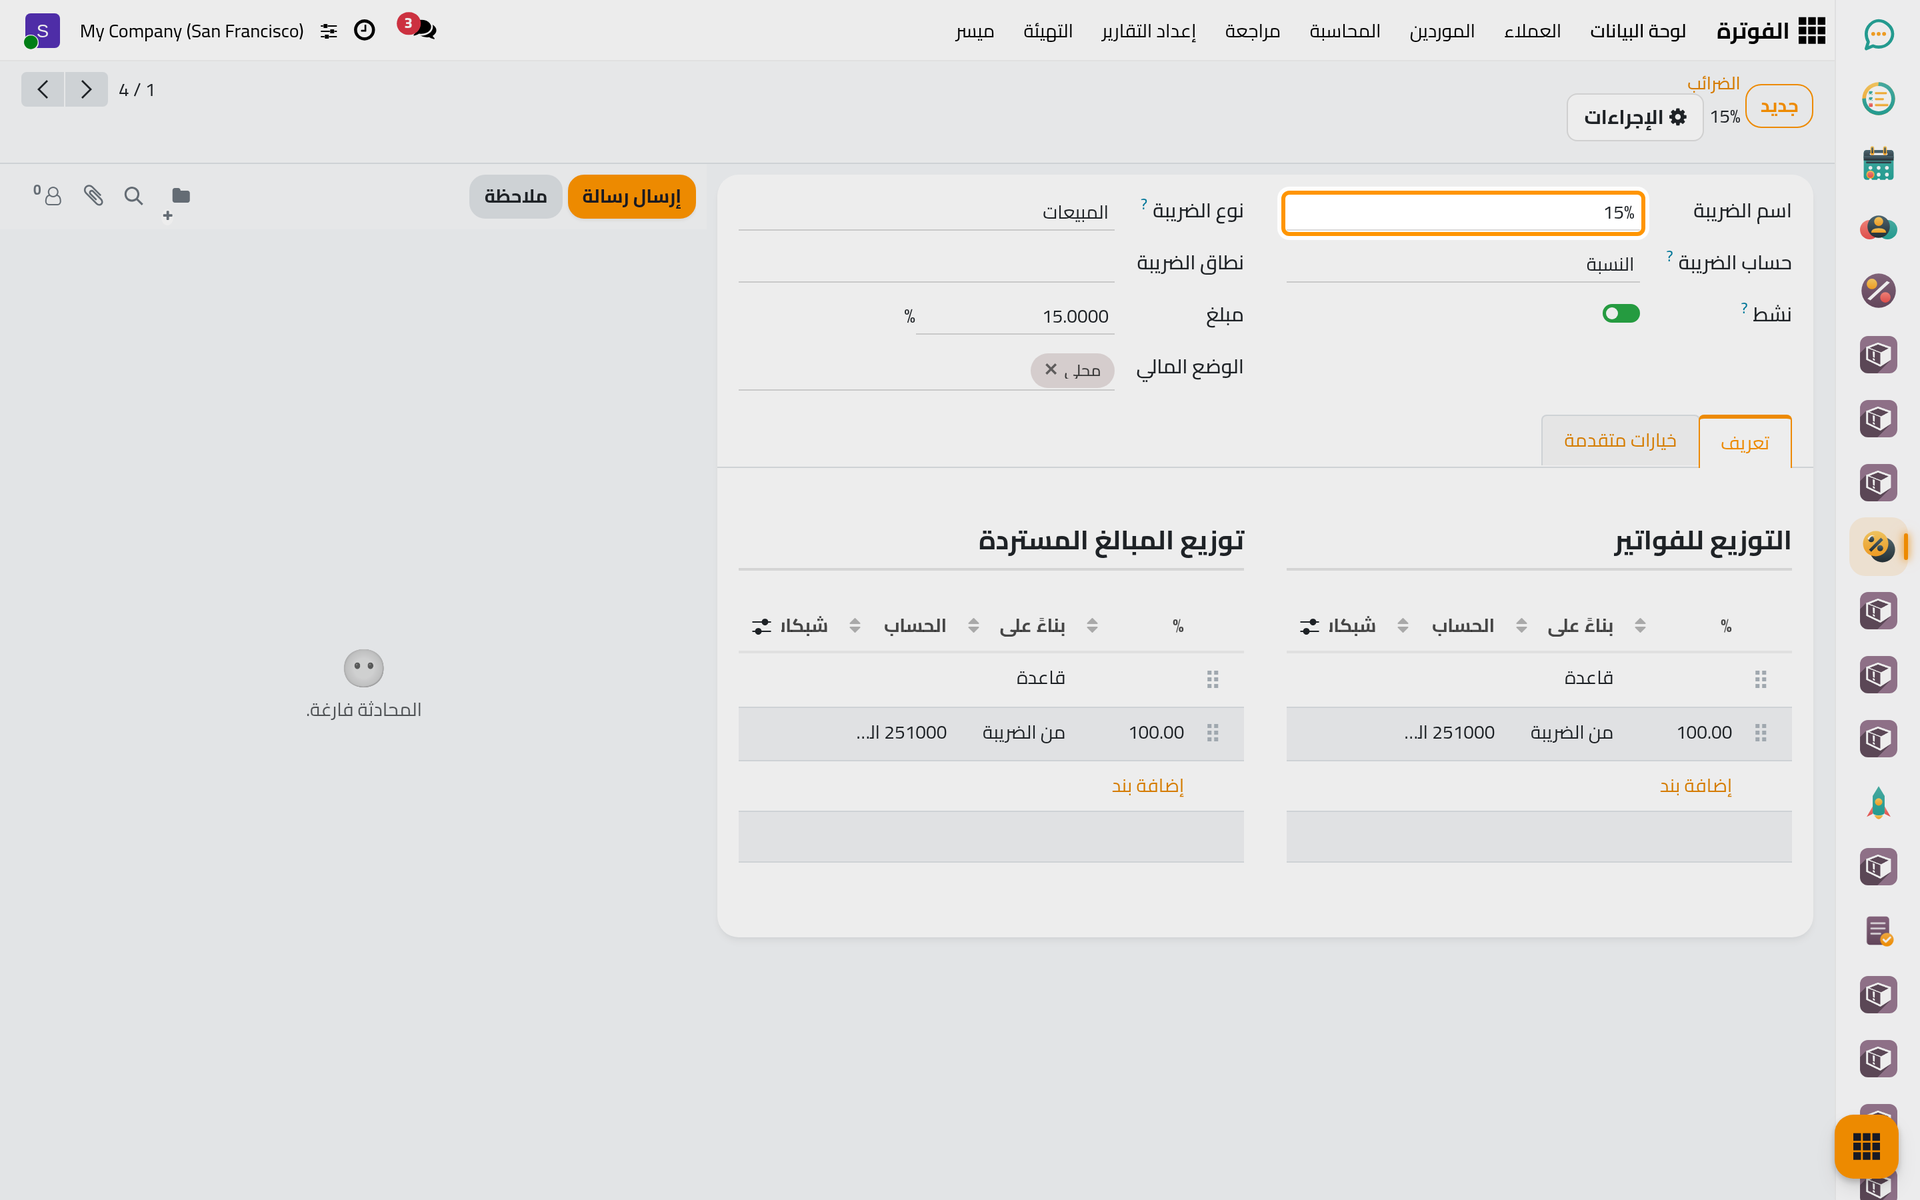The width and height of the screenshot is (1920, 1200).
Task: Open the المحاسبة menu
Action: click(x=1345, y=31)
